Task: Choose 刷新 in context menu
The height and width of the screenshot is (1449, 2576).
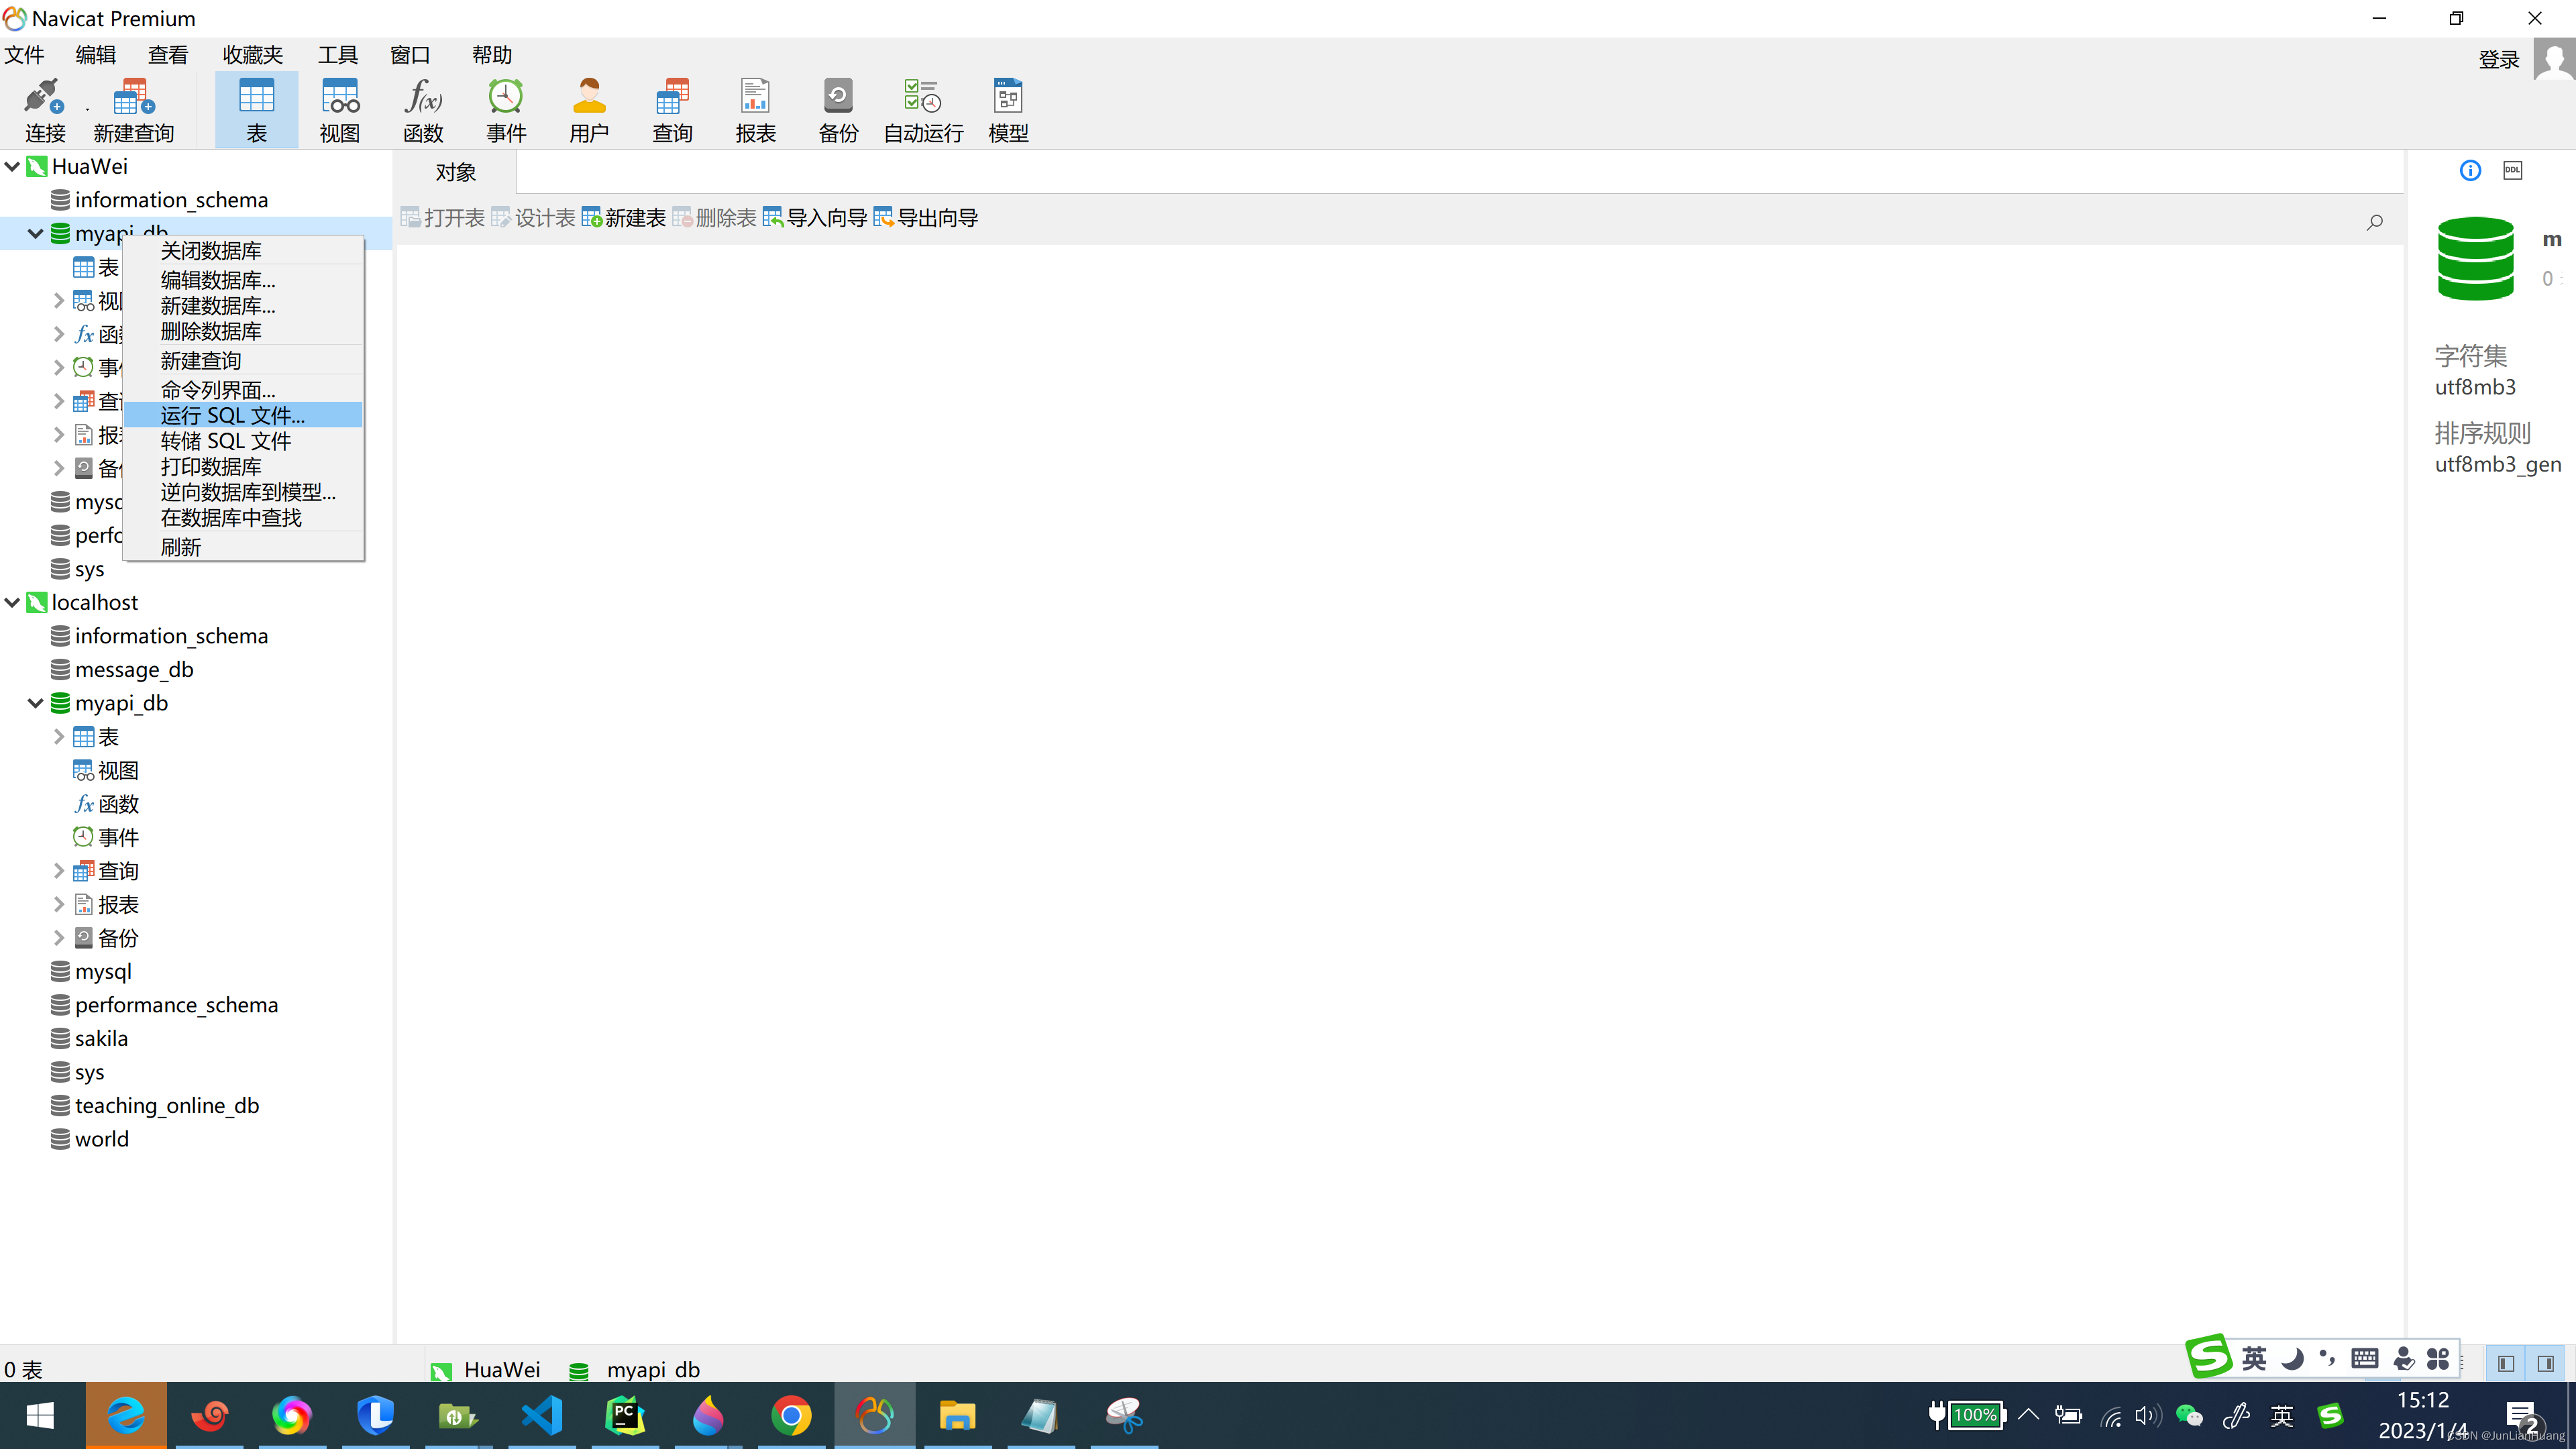Action: pos(243,547)
